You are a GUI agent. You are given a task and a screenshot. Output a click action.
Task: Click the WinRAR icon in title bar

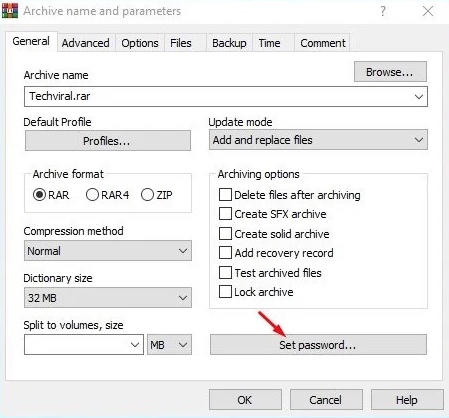pyautogui.click(x=10, y=11)
